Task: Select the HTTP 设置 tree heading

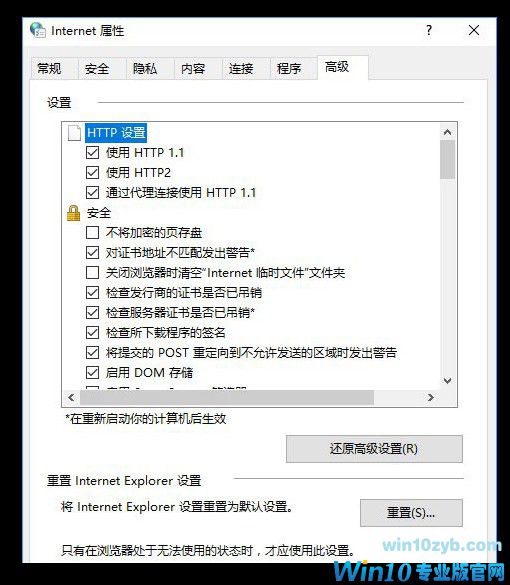Action: click(116, 133)
